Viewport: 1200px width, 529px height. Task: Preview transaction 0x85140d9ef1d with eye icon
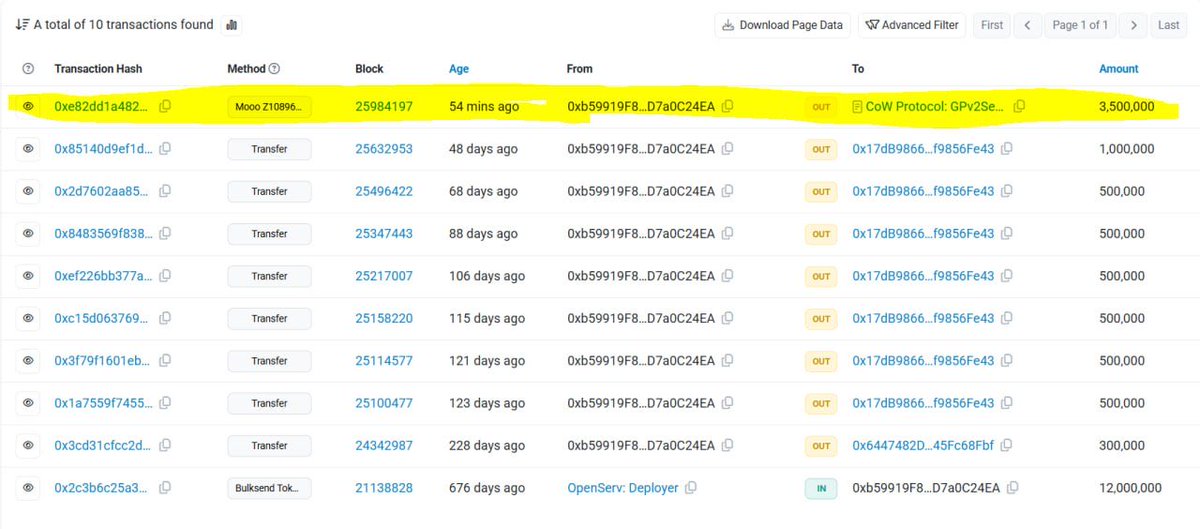28,149
